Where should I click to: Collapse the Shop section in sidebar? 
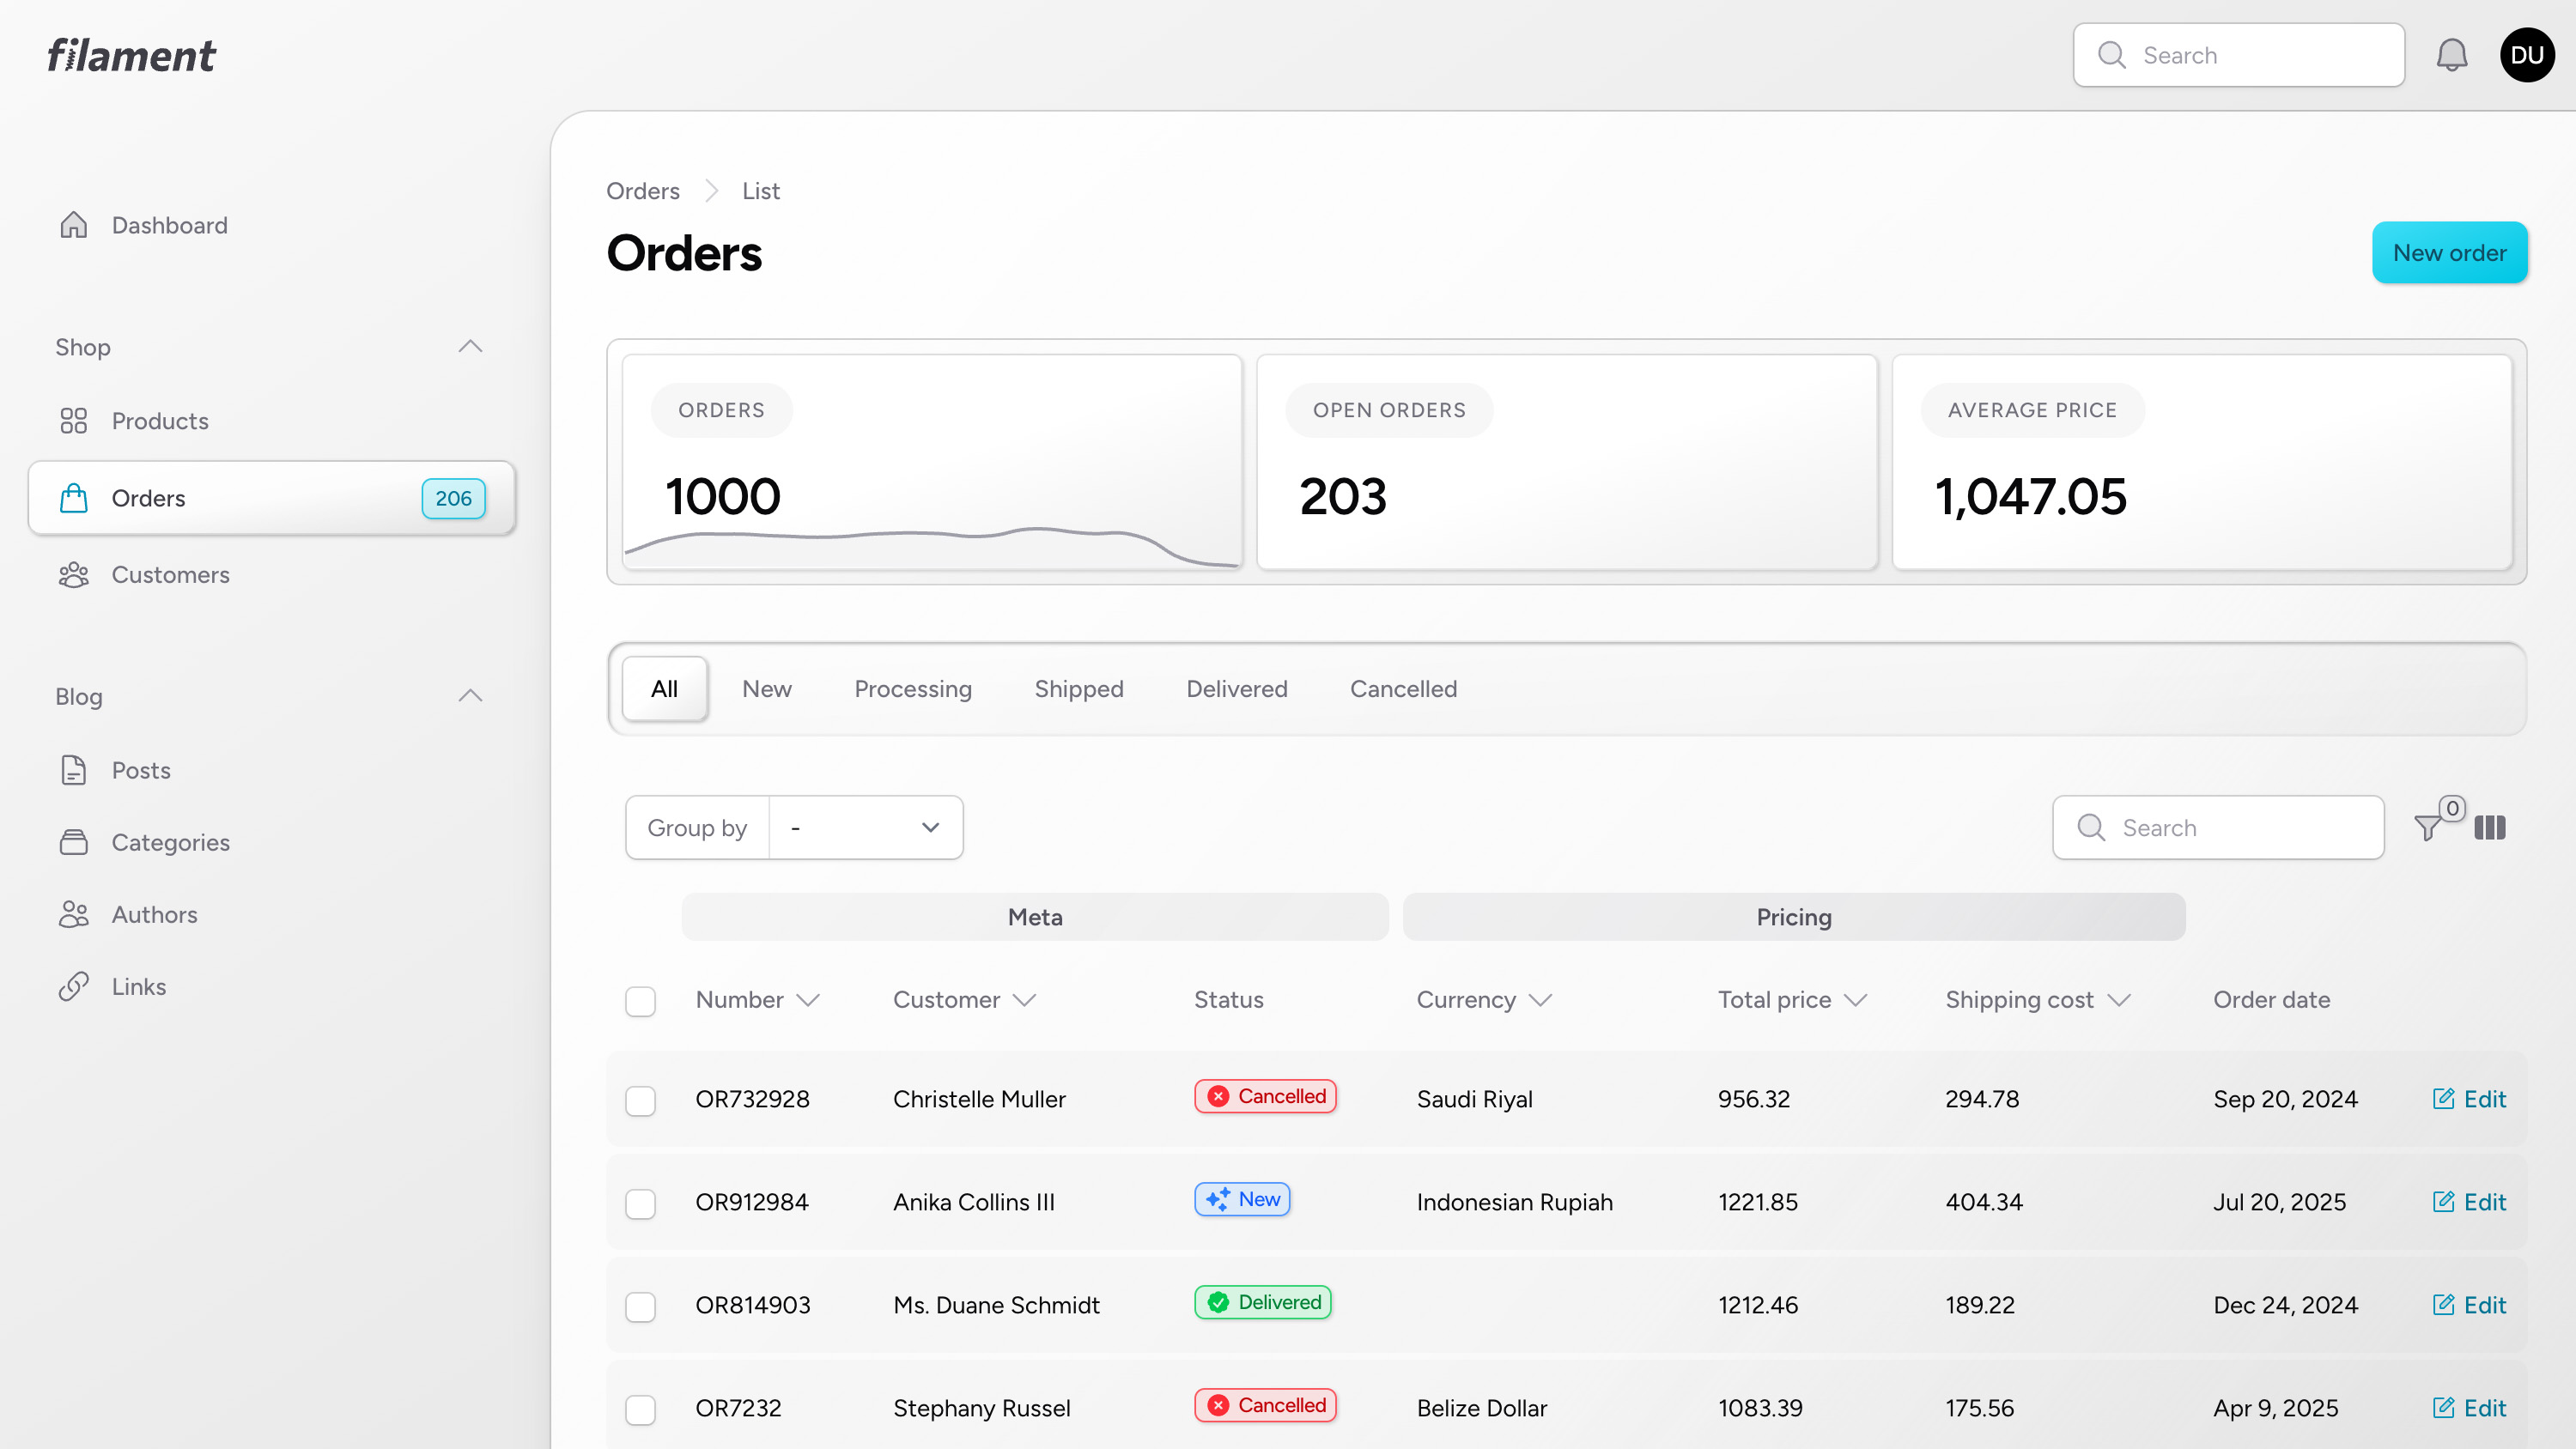click(470, 346)
